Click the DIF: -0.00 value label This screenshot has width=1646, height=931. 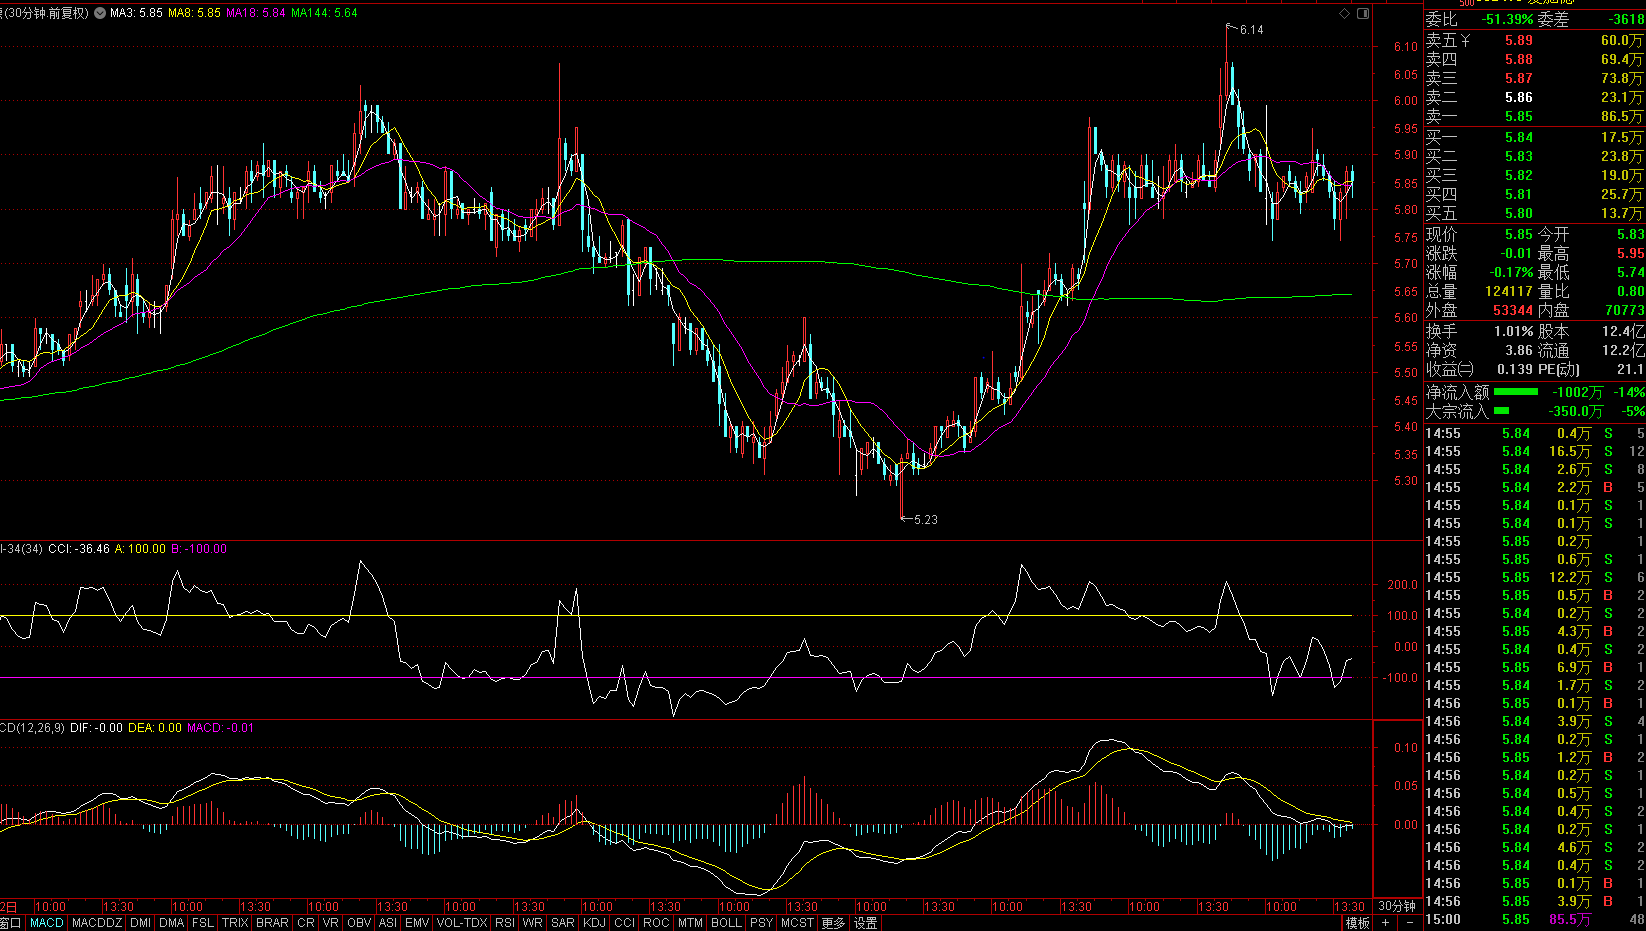point(97,728)
